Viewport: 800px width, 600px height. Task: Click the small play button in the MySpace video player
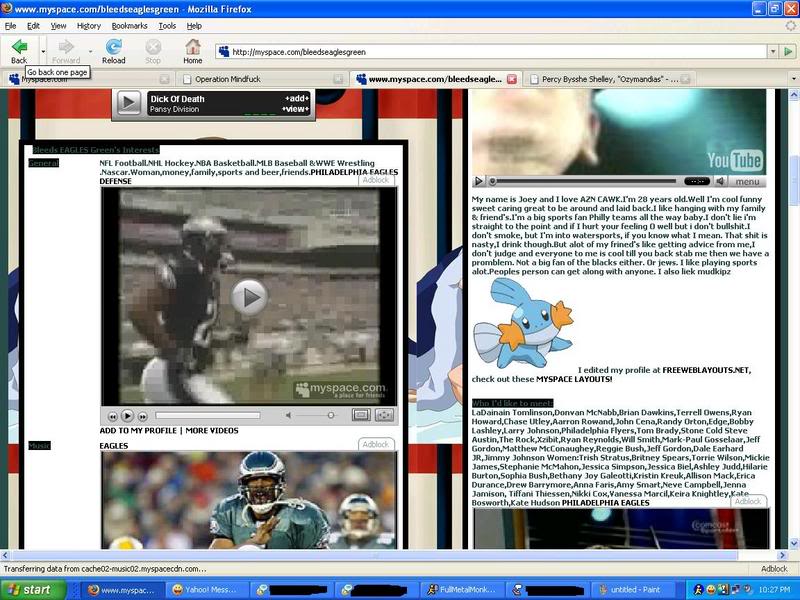(x=128, y=416)
